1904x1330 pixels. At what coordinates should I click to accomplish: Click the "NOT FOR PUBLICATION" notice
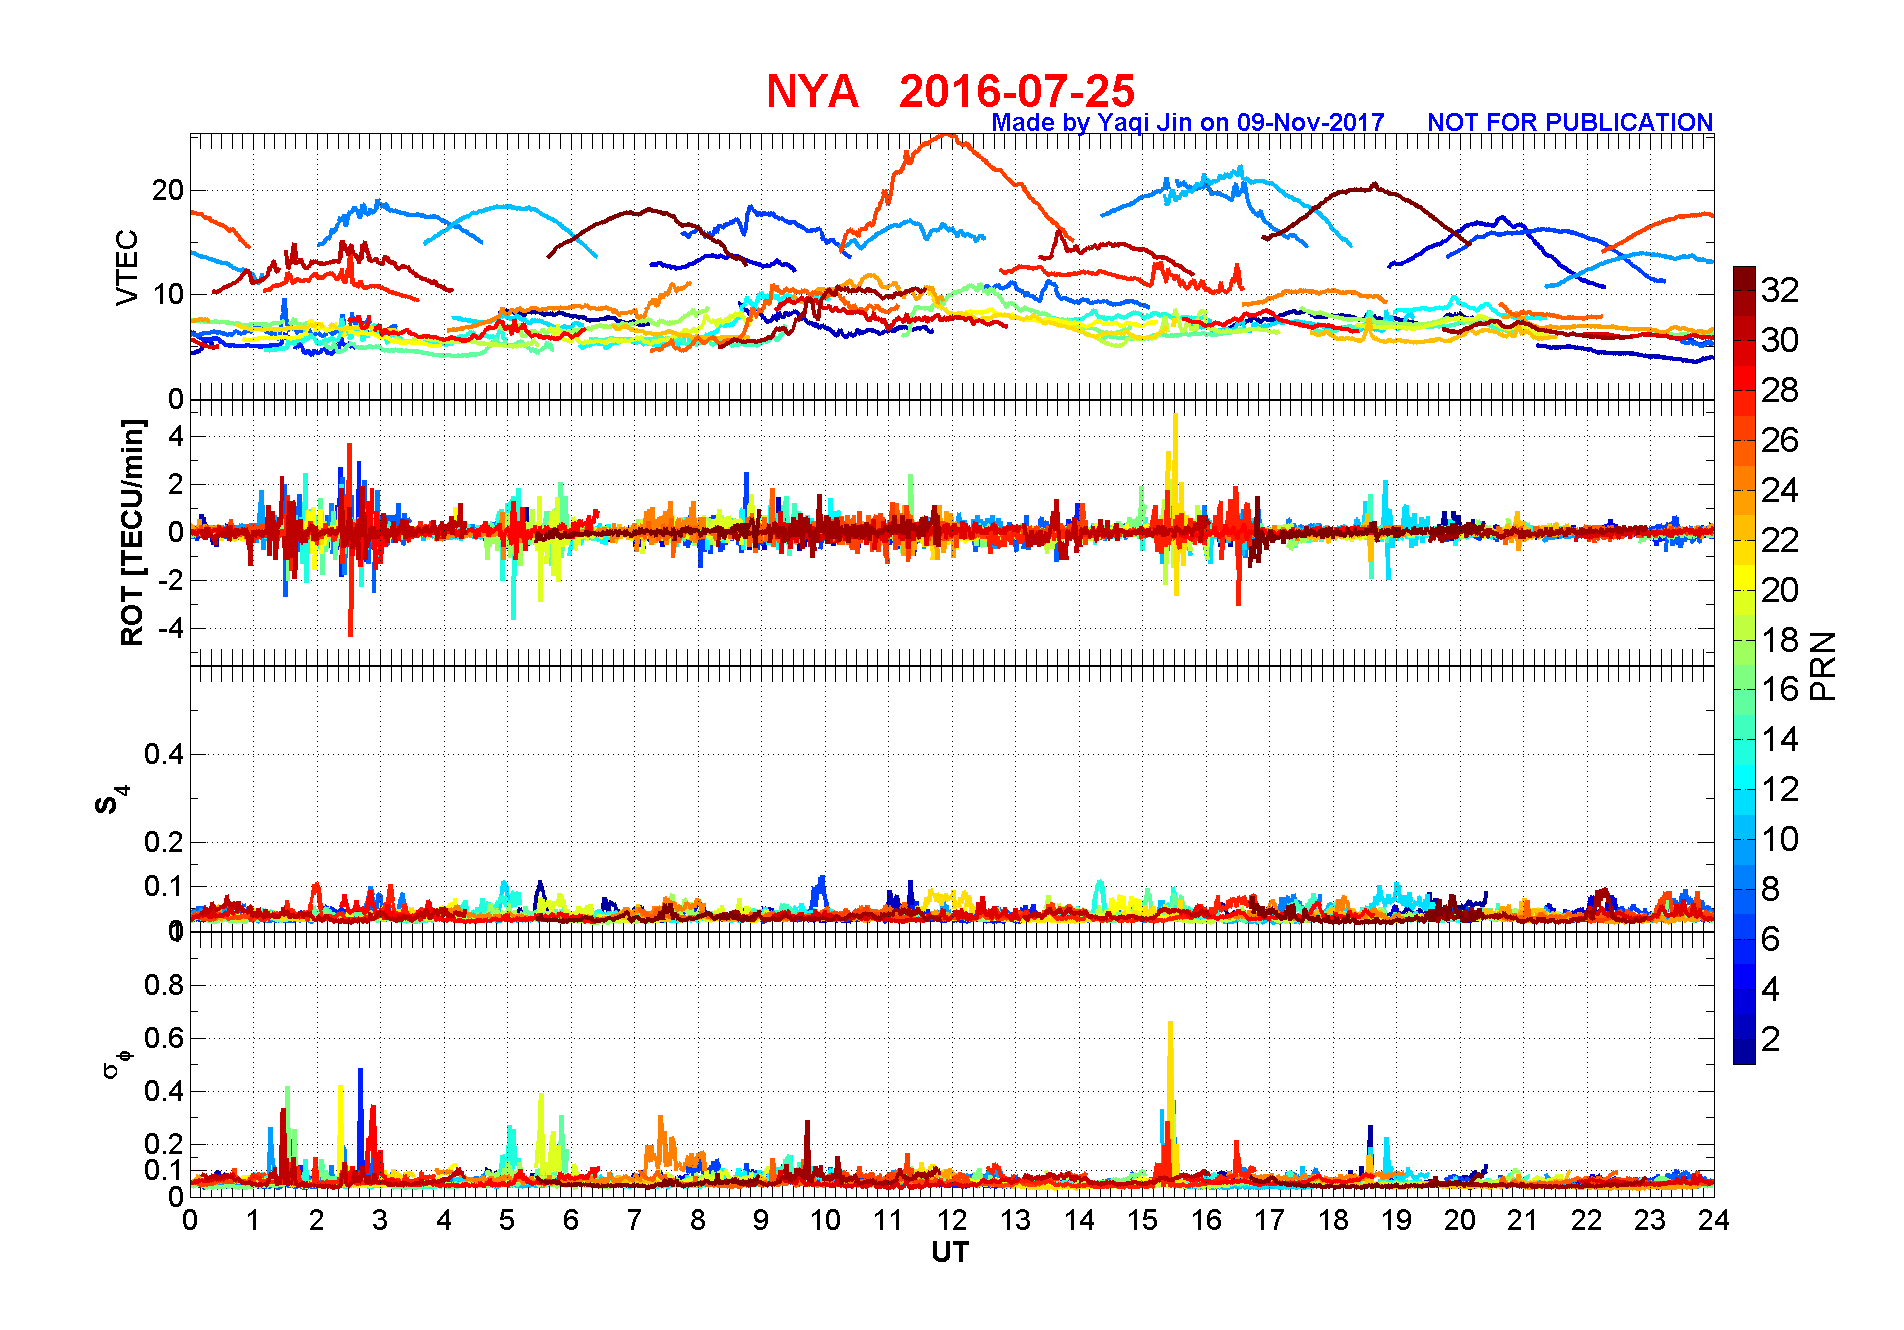(1570, 122)
